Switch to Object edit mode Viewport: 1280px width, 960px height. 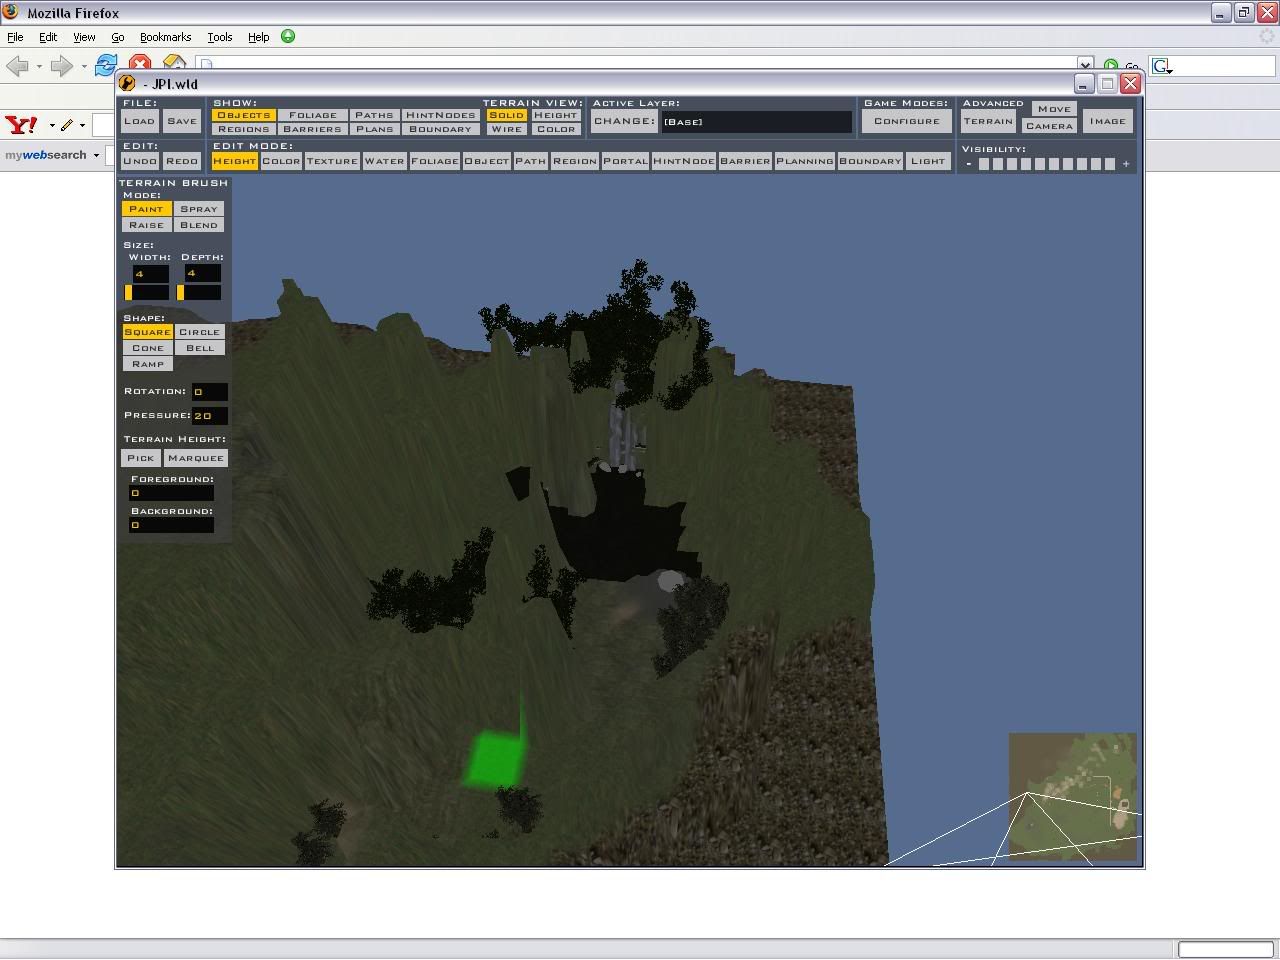[x=486, y=161]
